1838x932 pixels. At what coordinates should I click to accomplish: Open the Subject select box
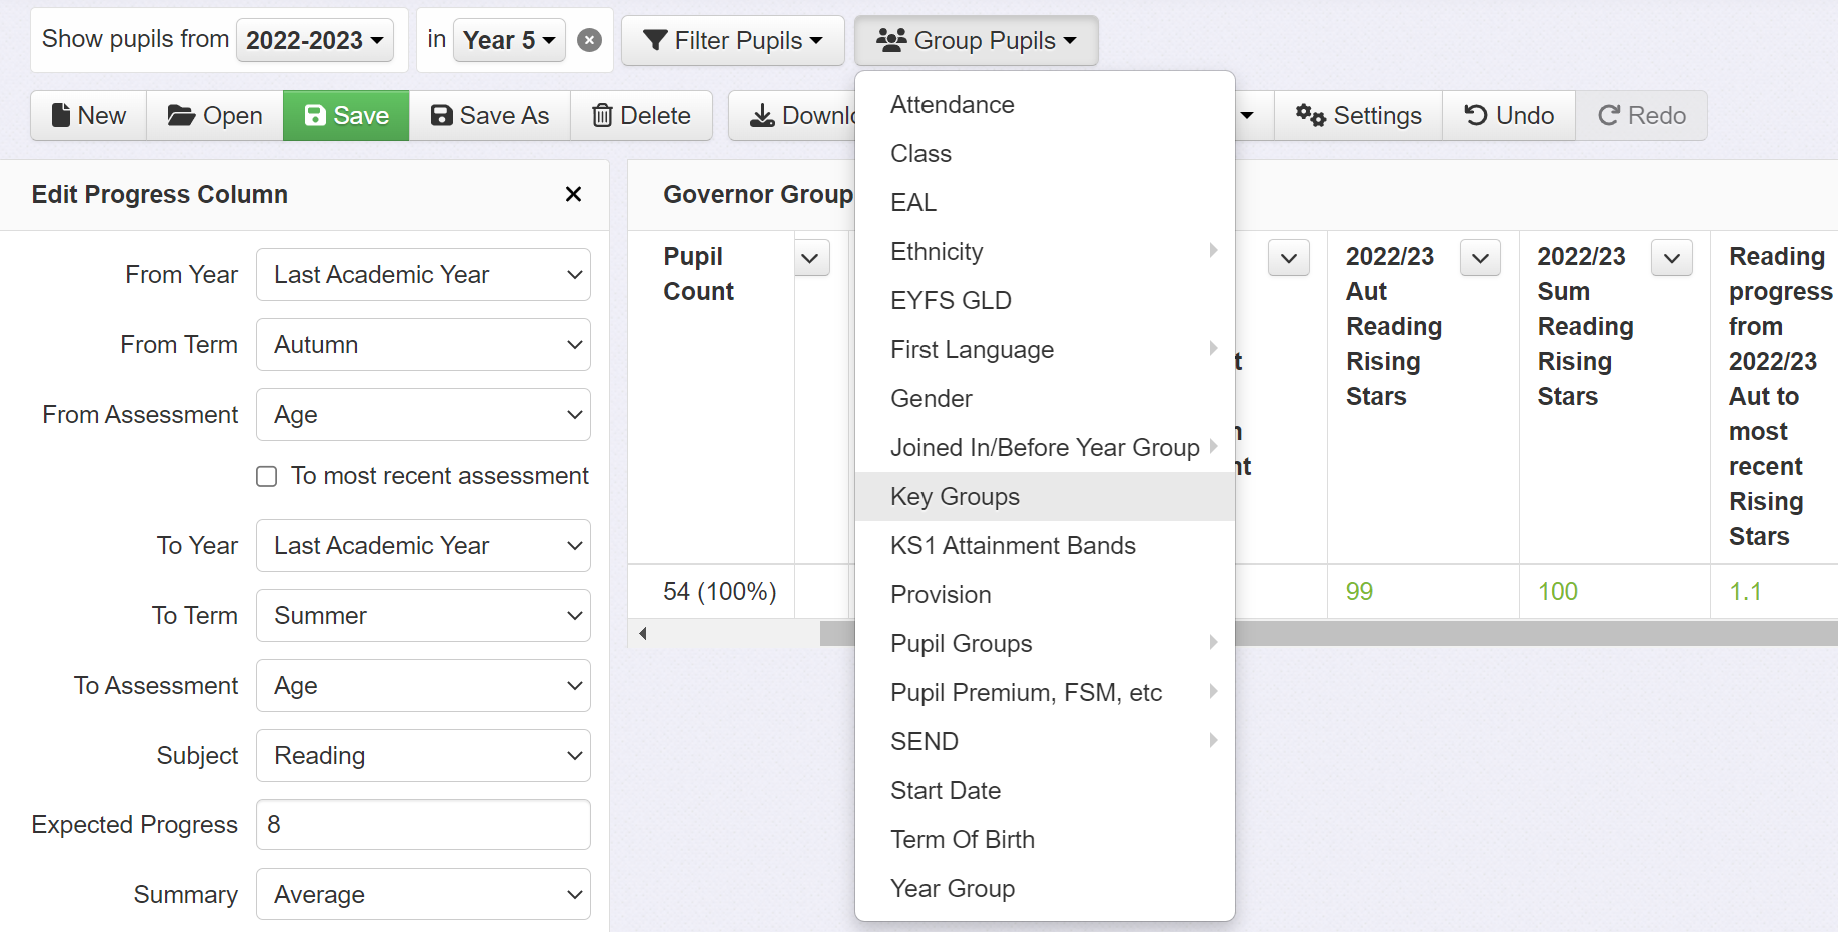(x=423, y=756)
